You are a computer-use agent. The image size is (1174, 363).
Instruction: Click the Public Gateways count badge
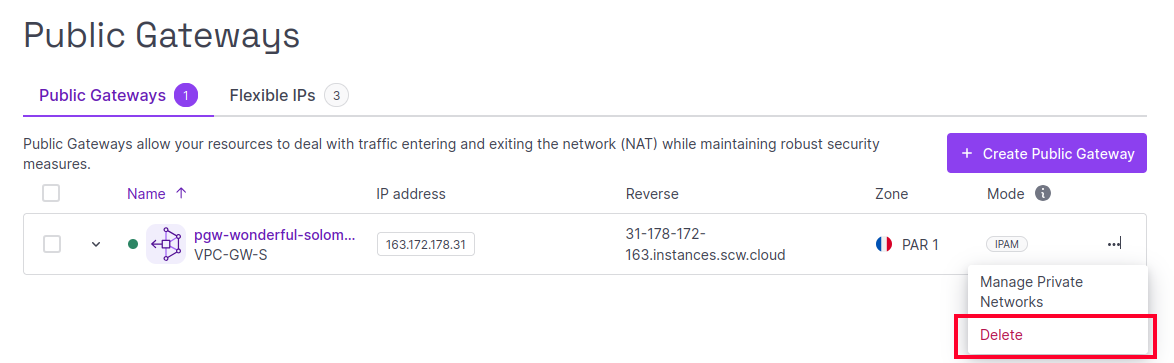click(x=186, y=96)
